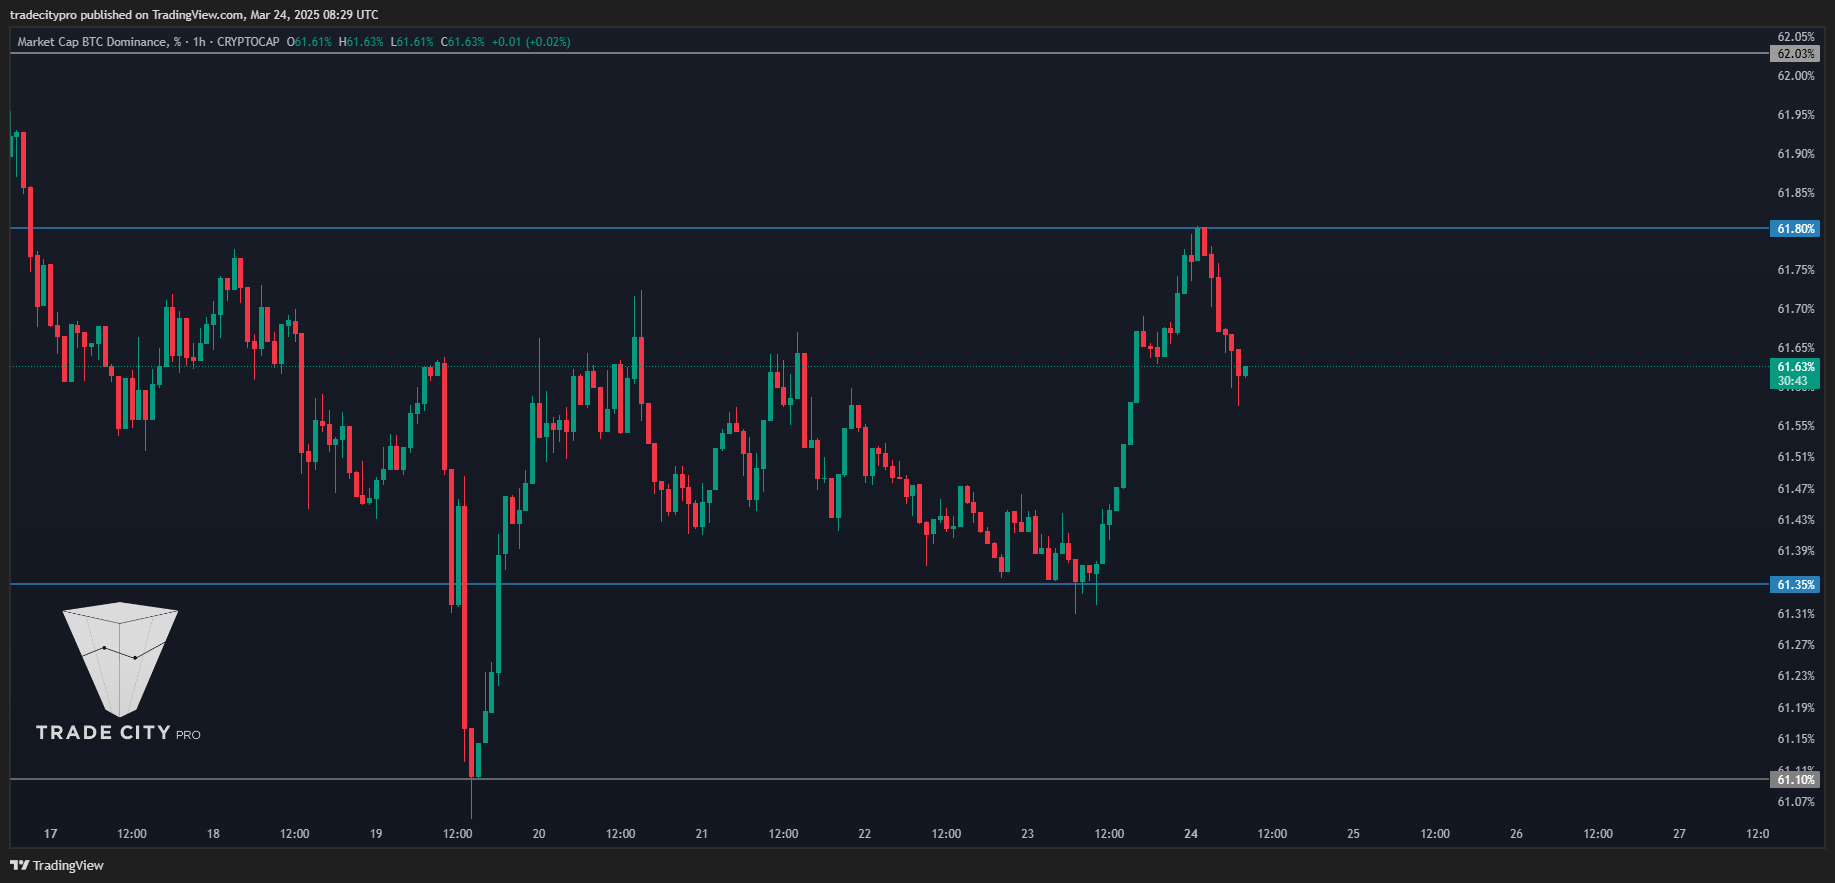Click the 61.31% price scale tick
The width and height of the screenshot is (1835, 883).
pos(1795,614)
